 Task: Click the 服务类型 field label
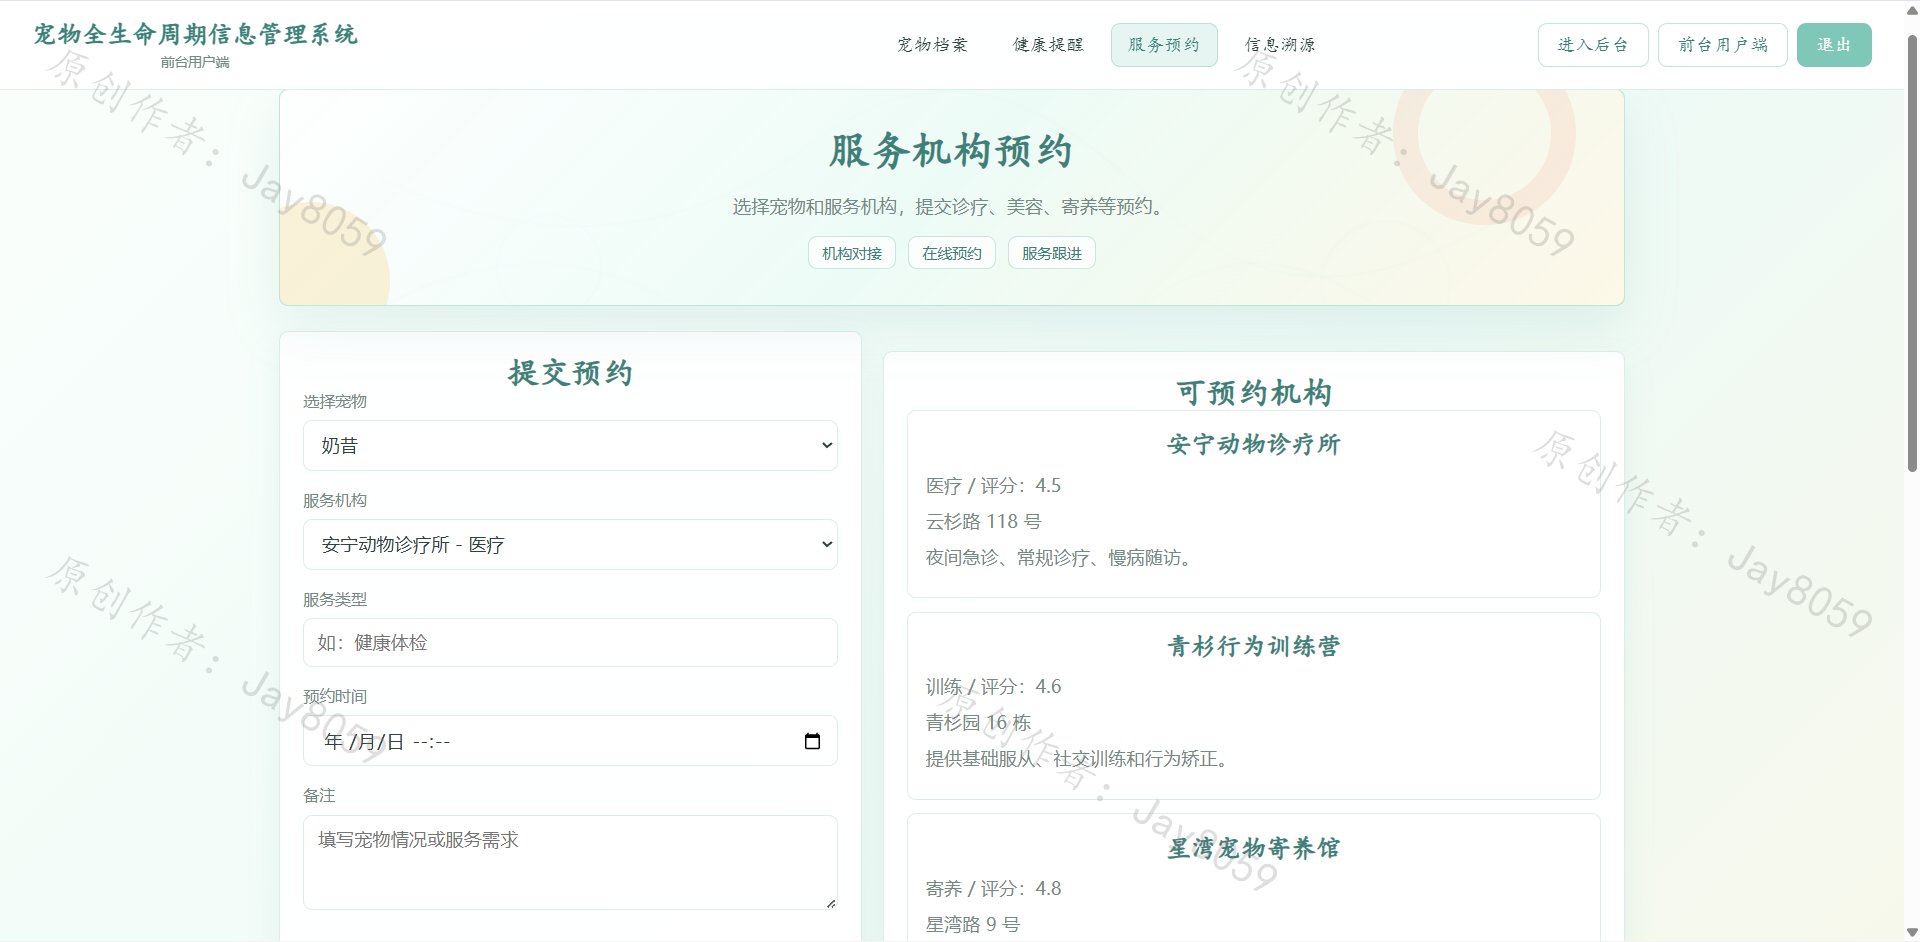pos(335,599)
